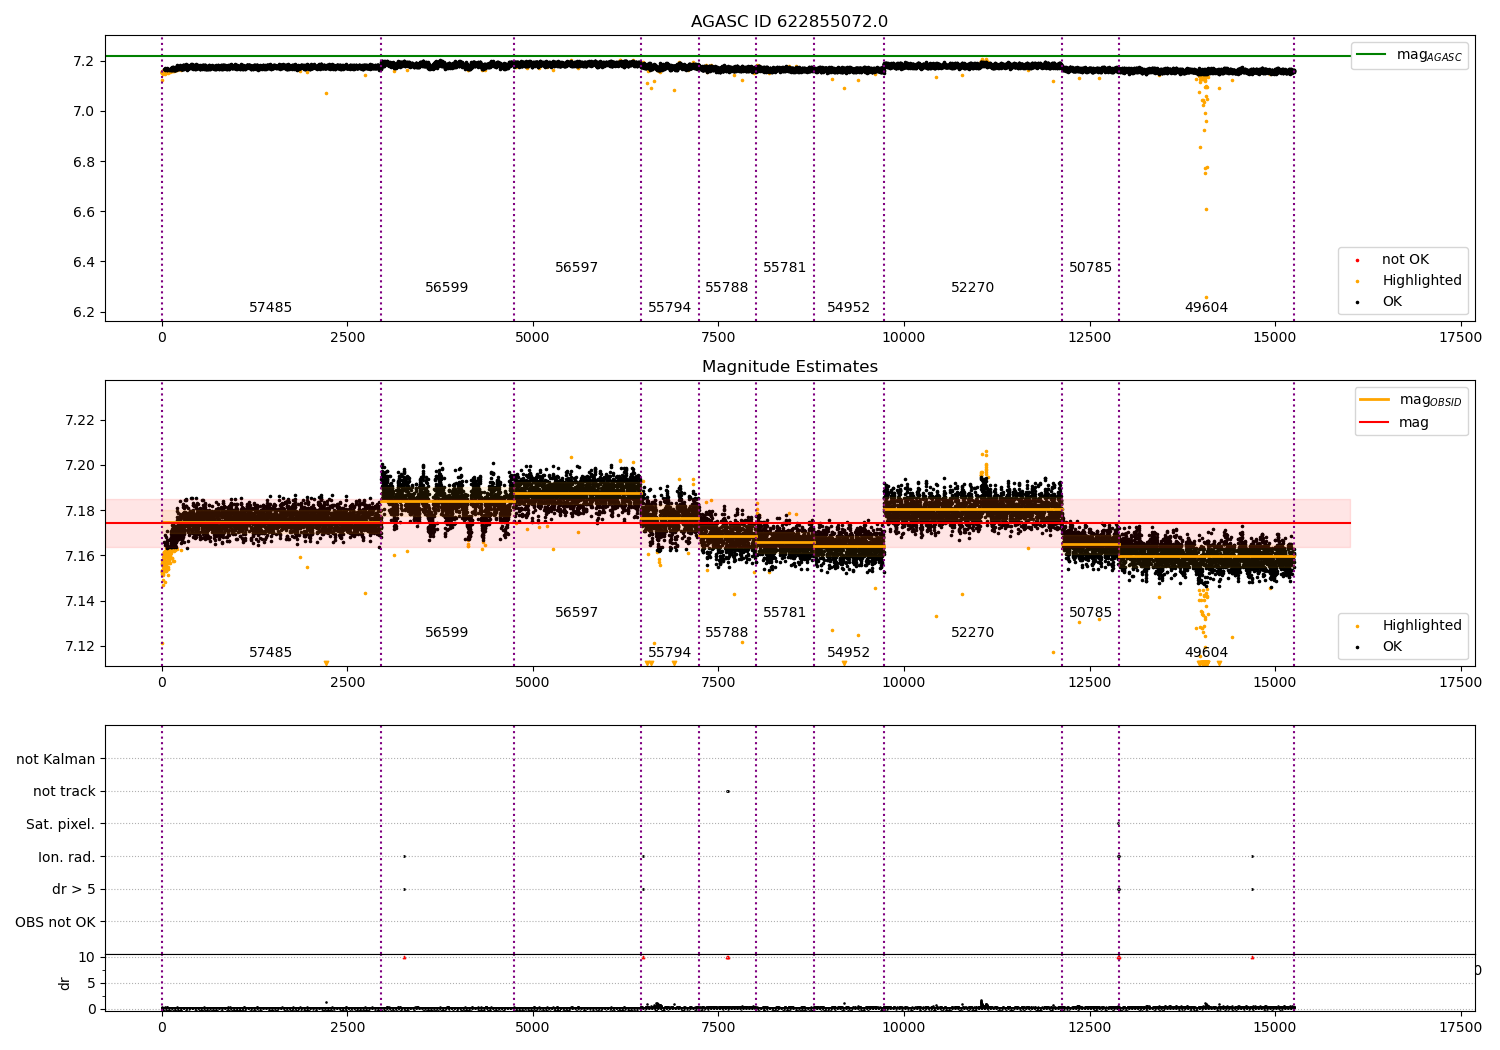
Task: Click OBSID label 56597 in top plot
Action: tap(576, 267)
